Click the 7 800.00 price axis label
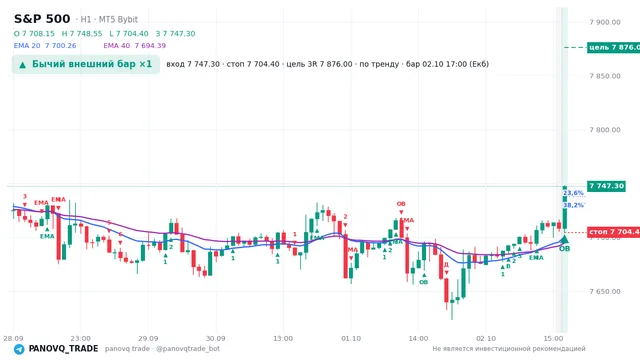 click(x=605, y=130)
